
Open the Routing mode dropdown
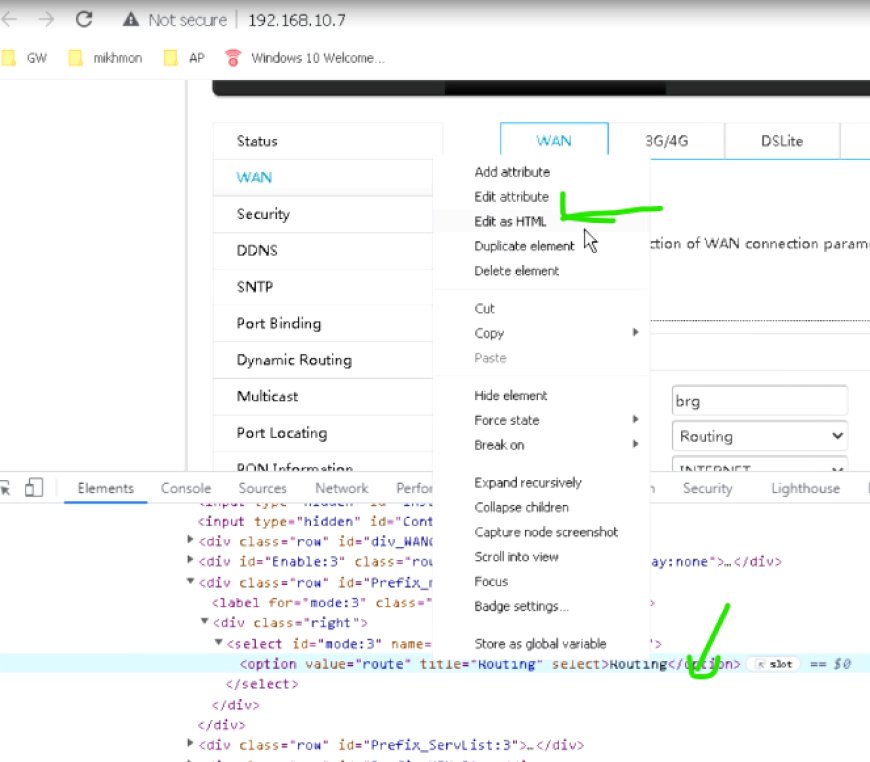tap(759, 436)
